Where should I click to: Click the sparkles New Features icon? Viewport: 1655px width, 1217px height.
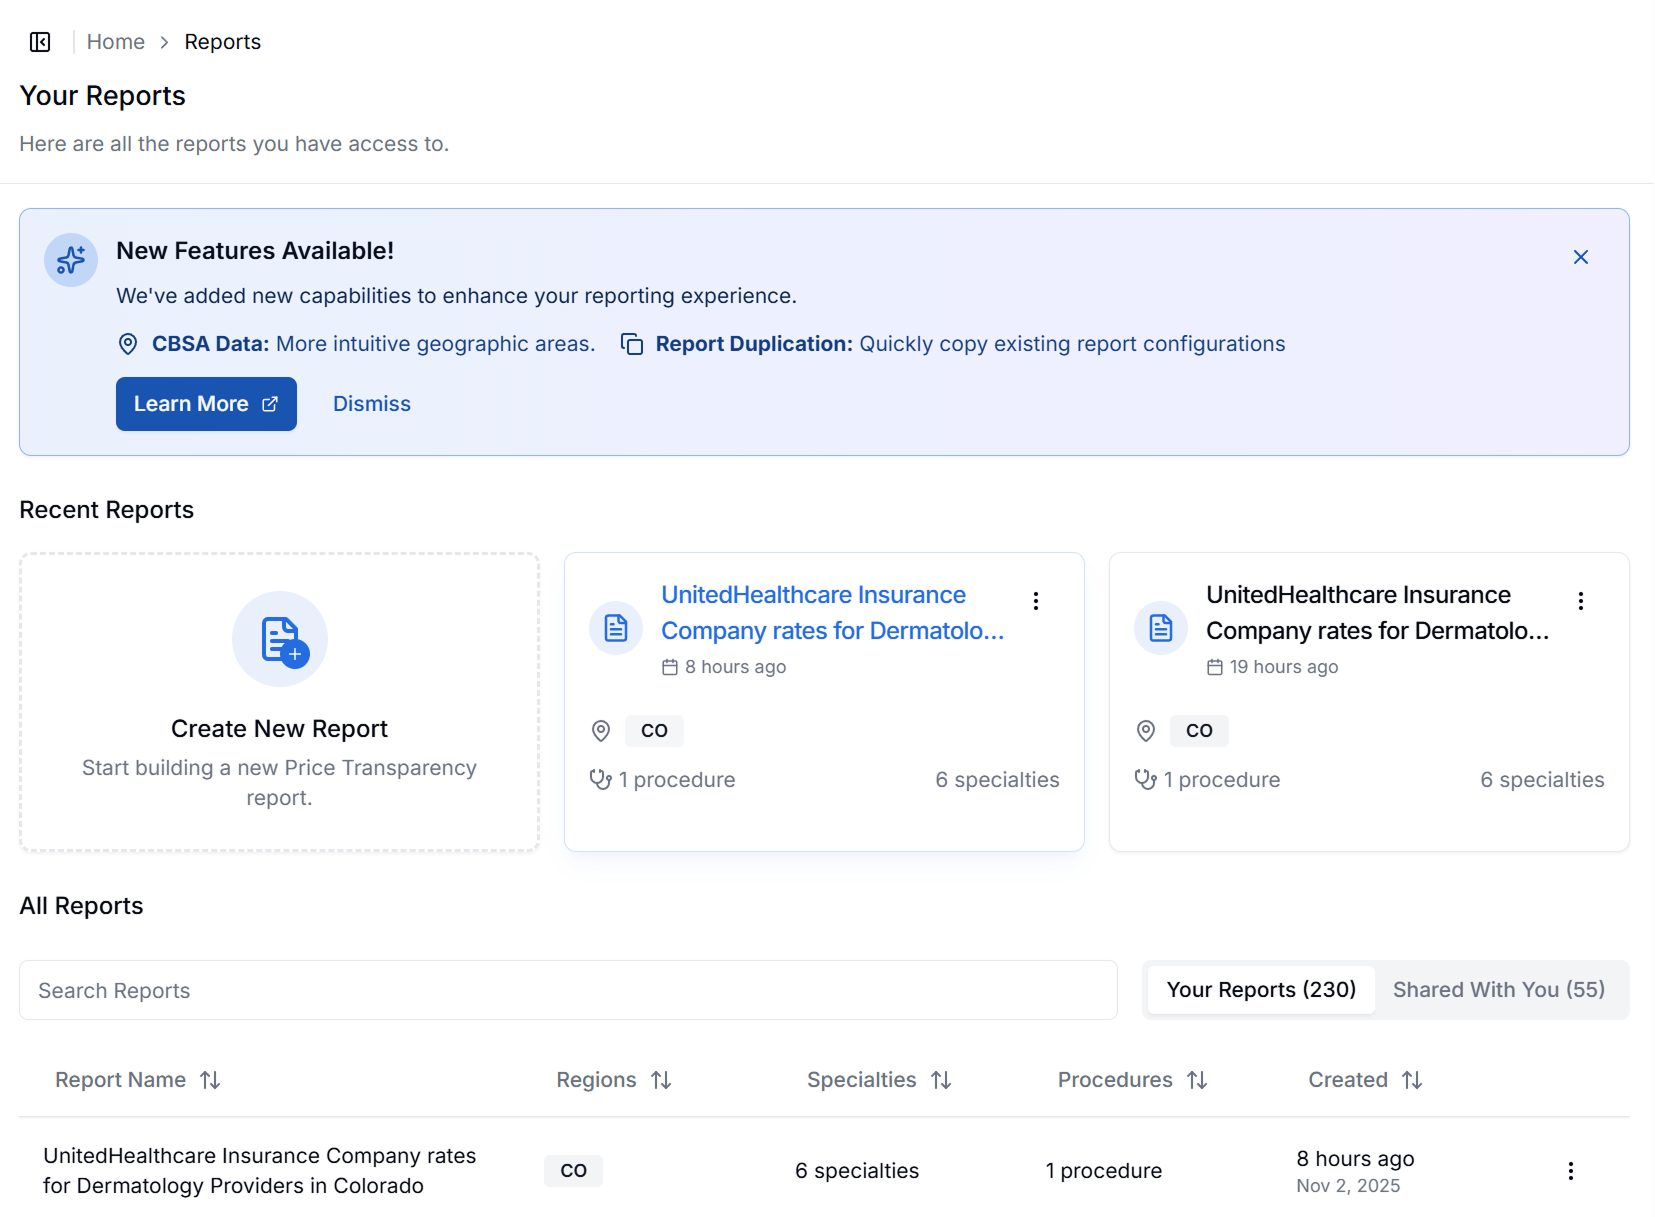71,260
